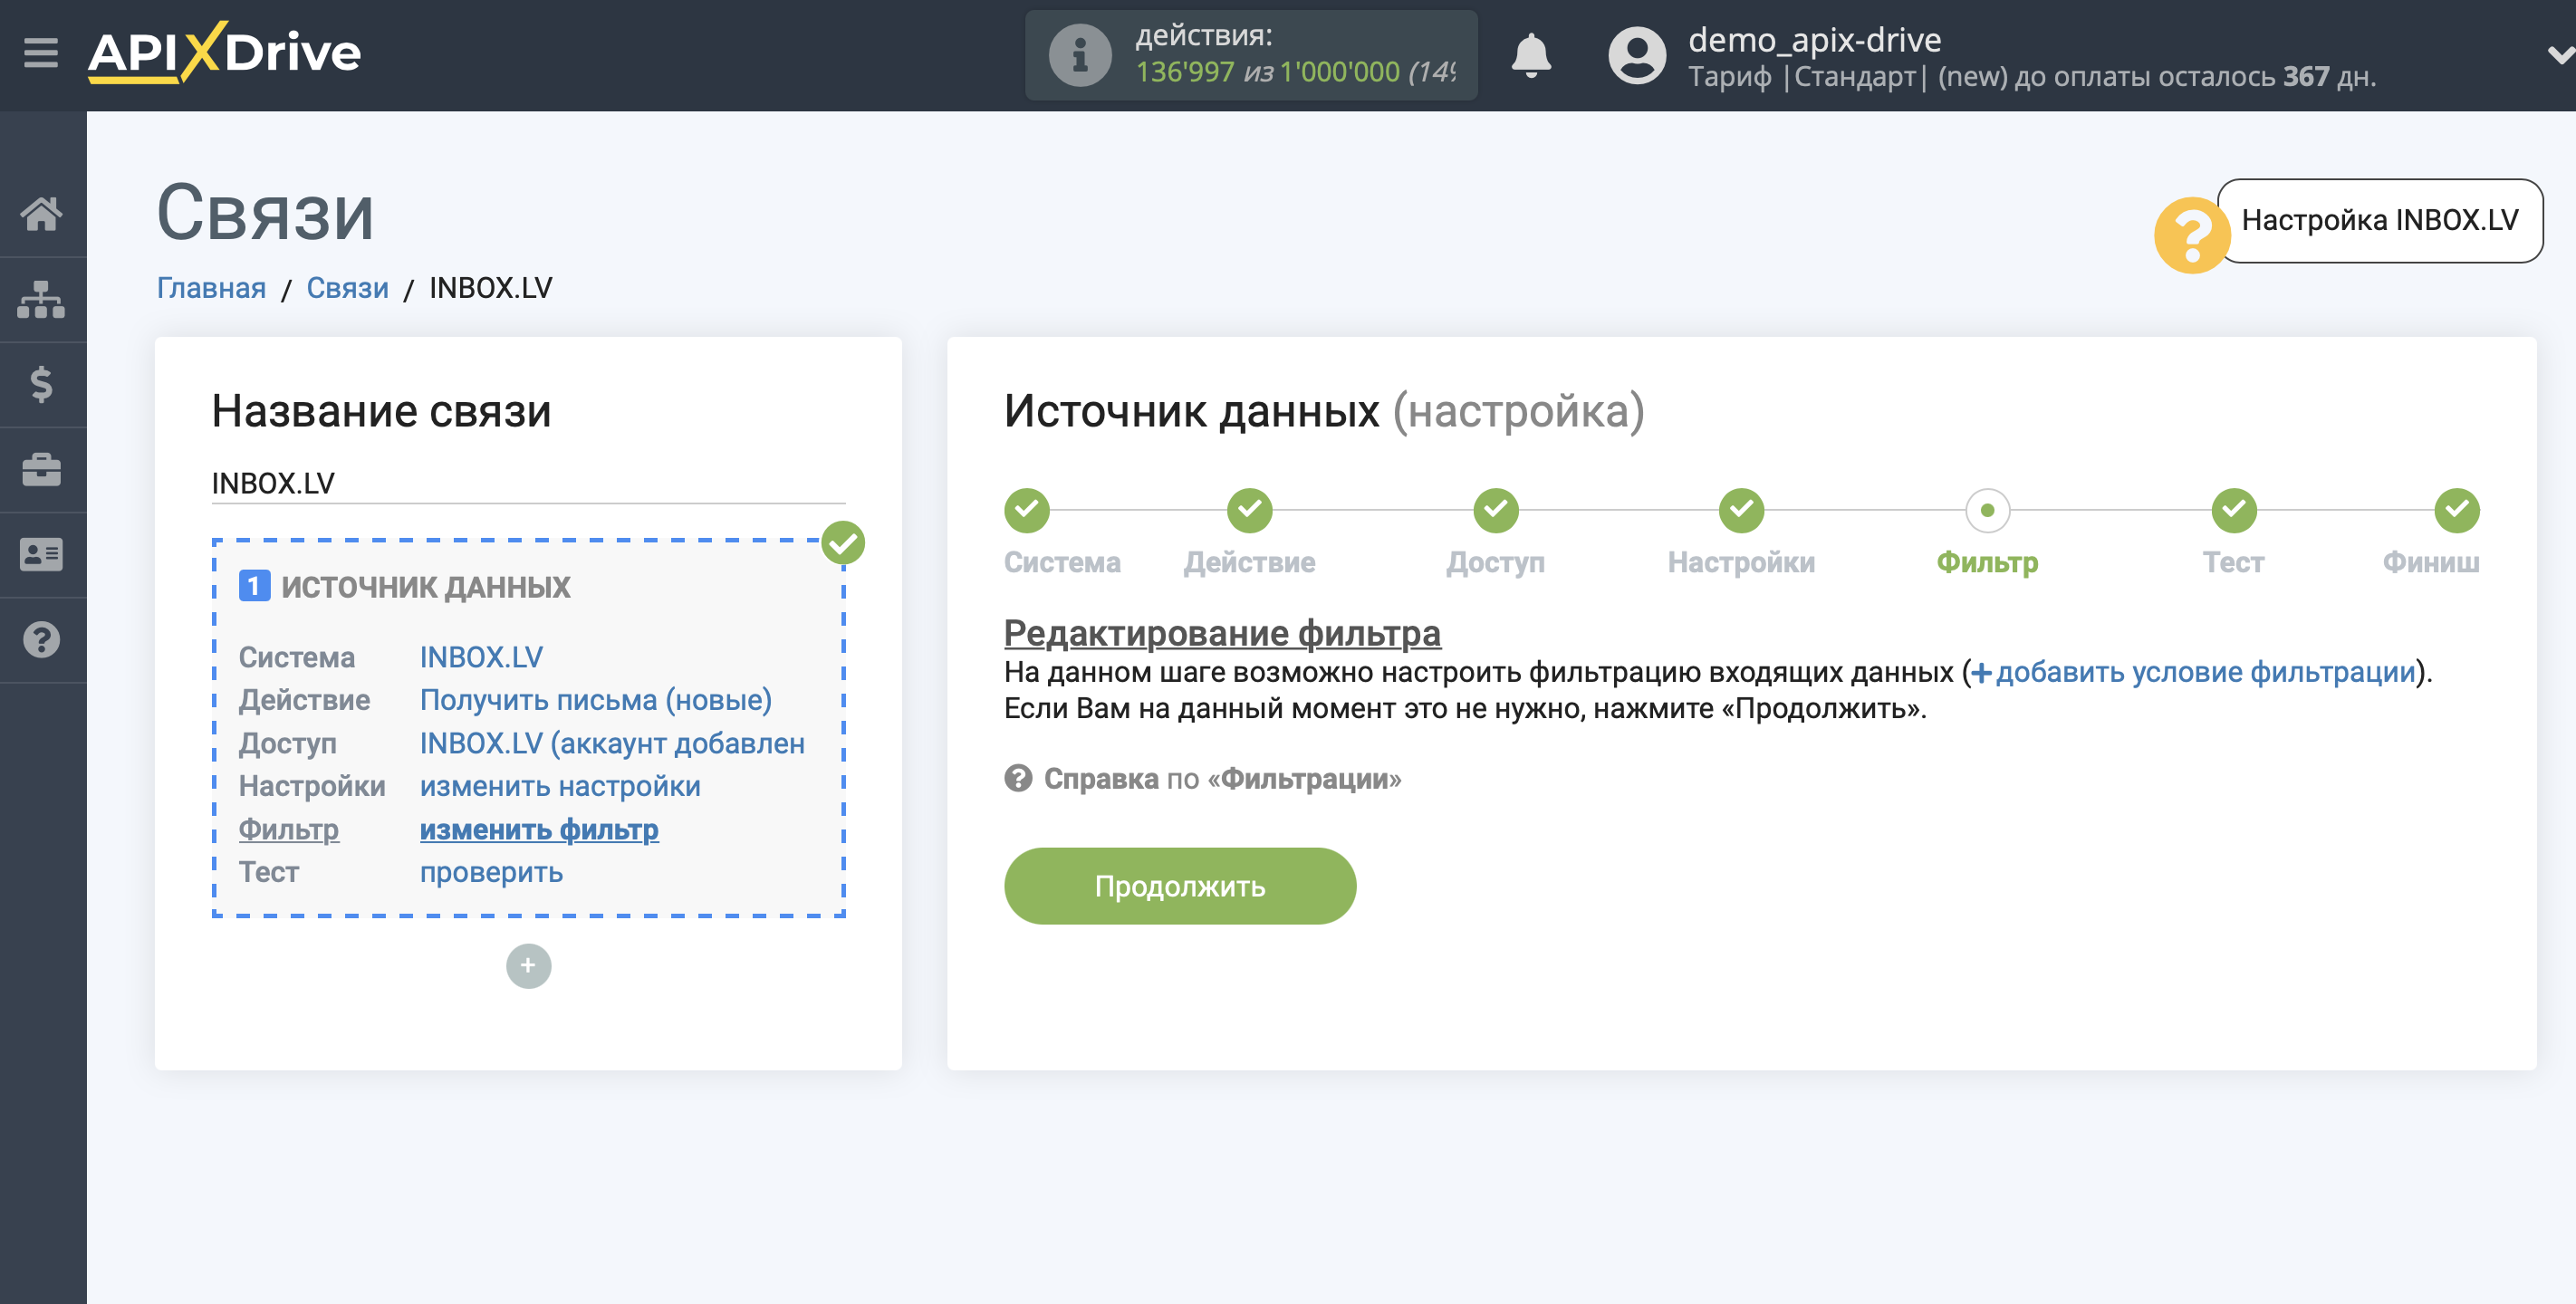Open the actions info icon
Viewport: 2576px width, 1304px height.
[x=1079, y=55]
